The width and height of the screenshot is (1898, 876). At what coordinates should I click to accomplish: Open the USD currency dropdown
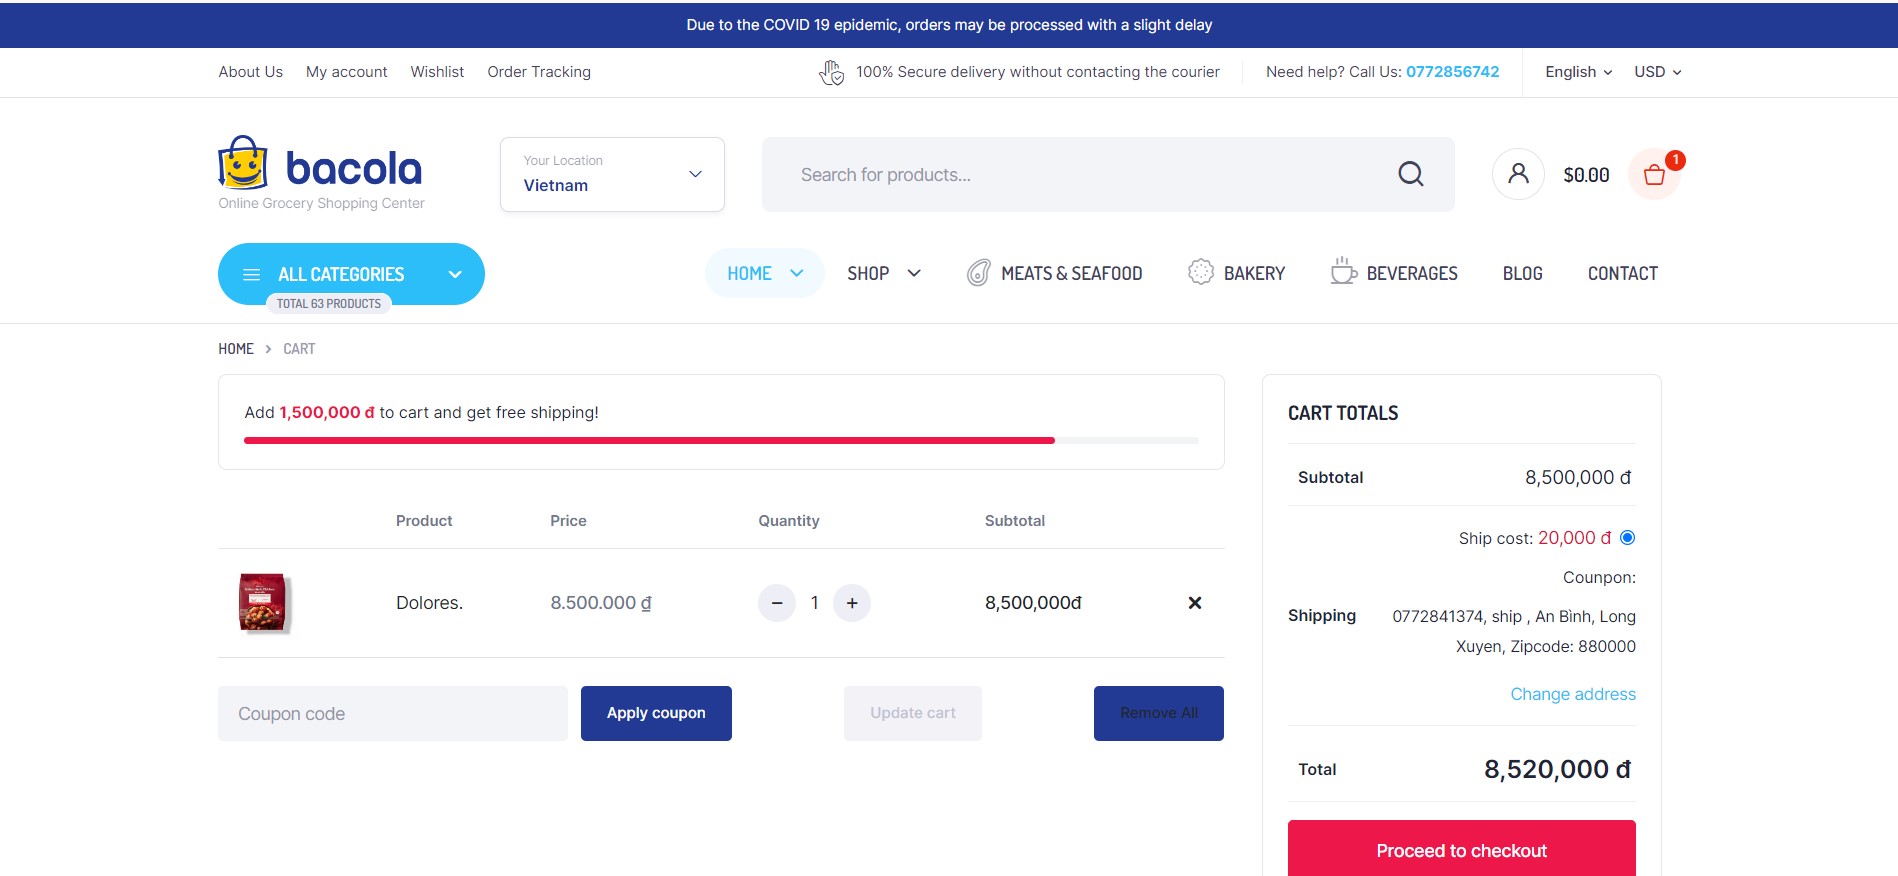pyautogui.click(x=1657, y=72)
